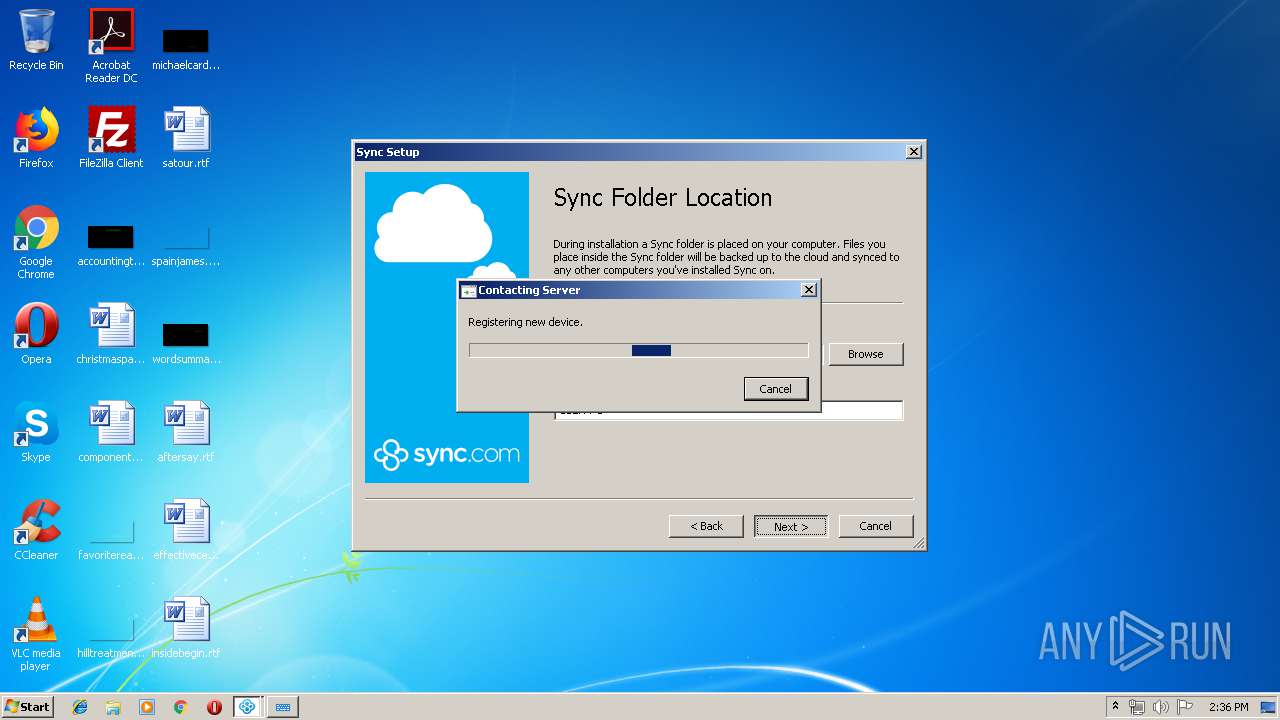Click the Sync Folder Location heading
This screenshot has height=720, width=1280.
coord(663,198)
